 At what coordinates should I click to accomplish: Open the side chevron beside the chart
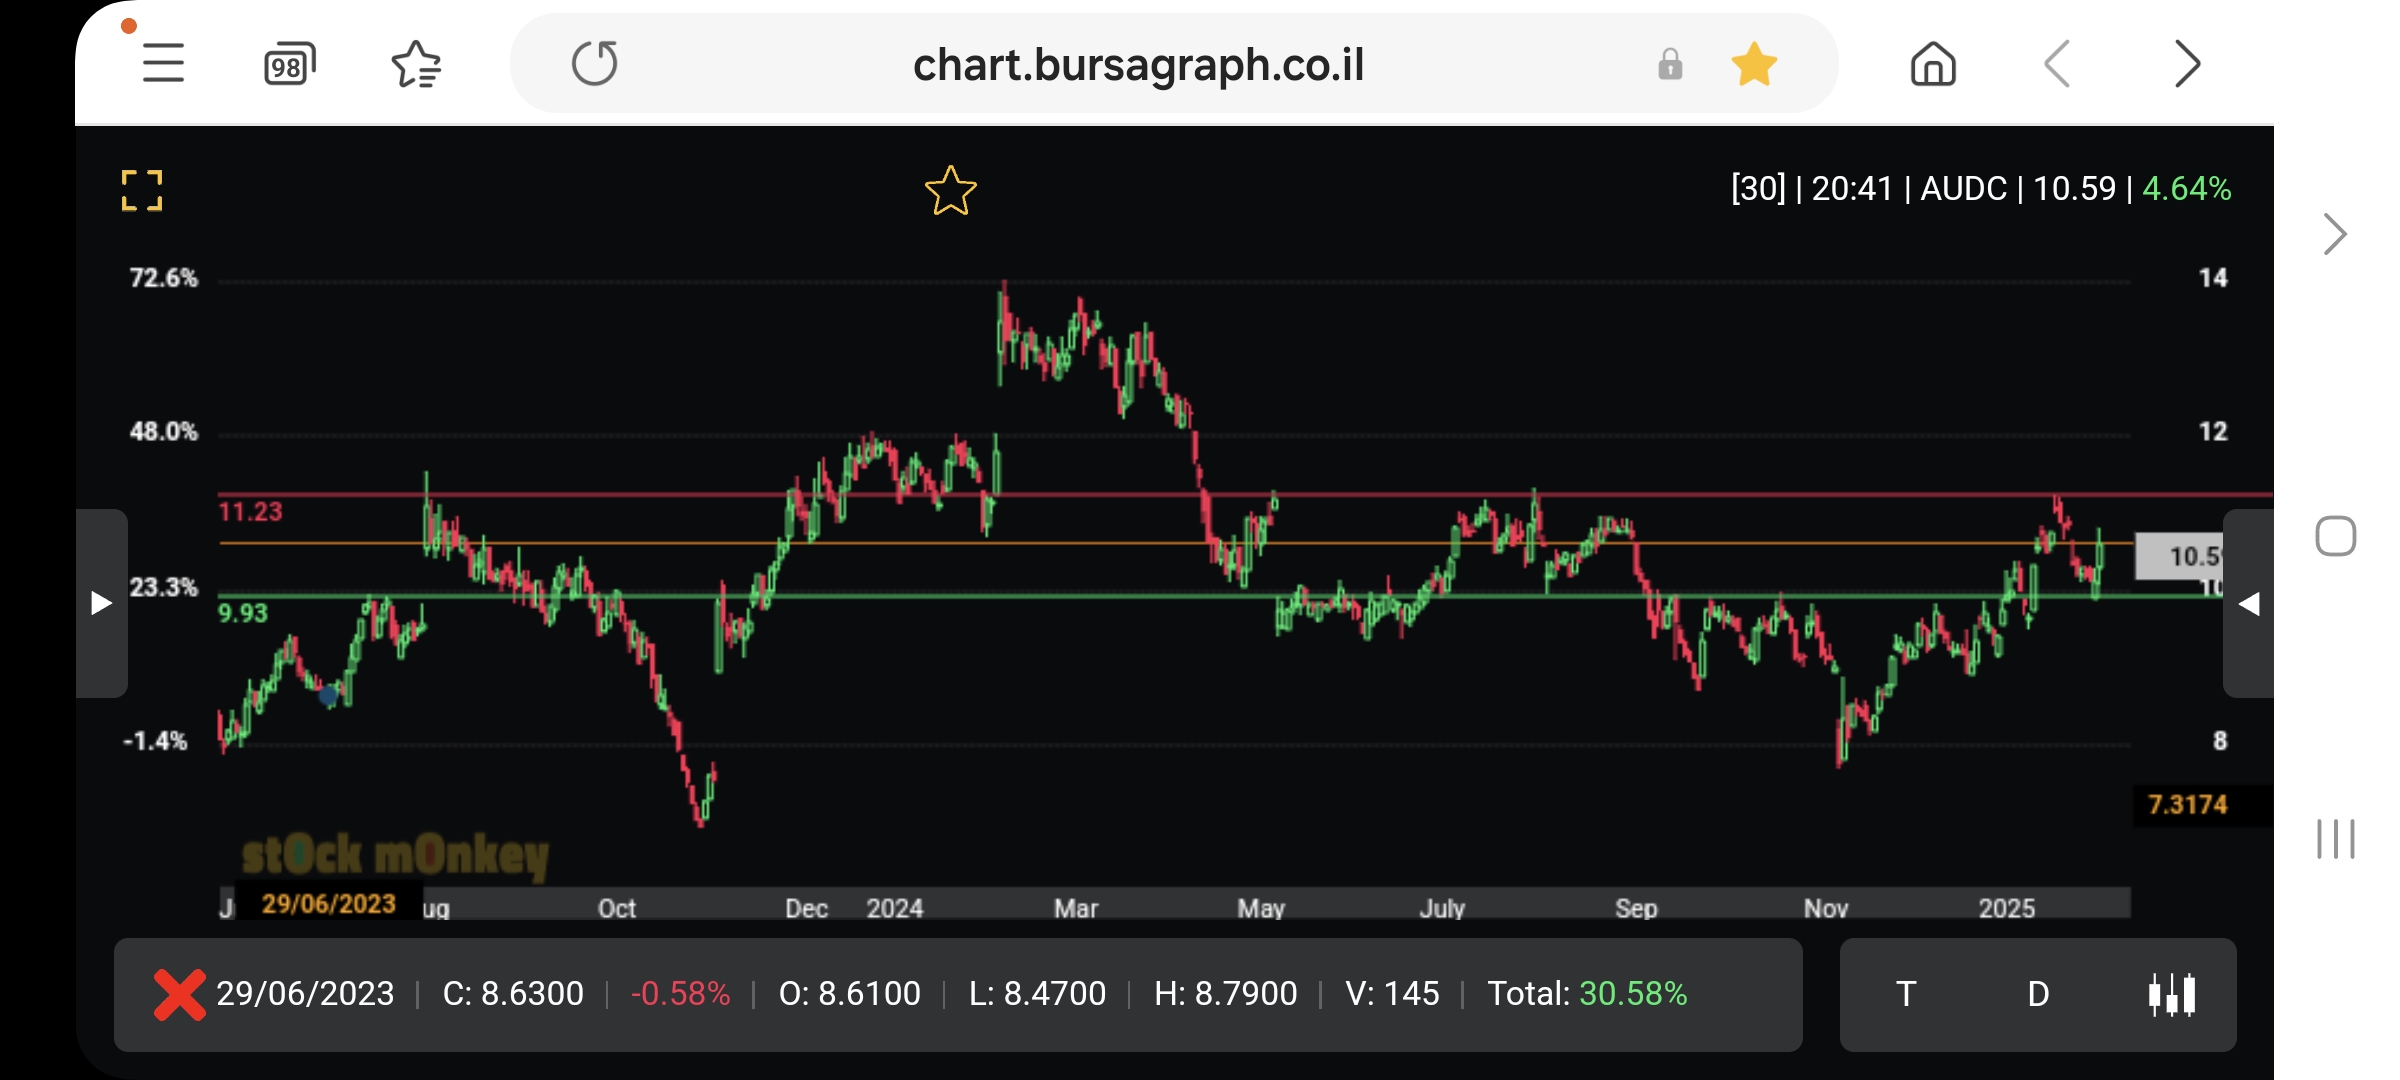(2335, 234)
